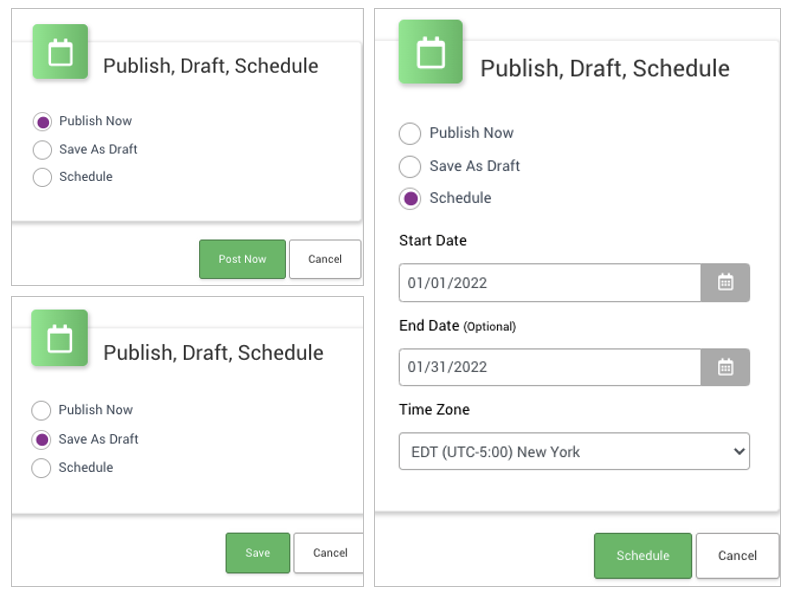Click the End Date input field
Viewport: 786px width, 593px height.
(549, 367)
